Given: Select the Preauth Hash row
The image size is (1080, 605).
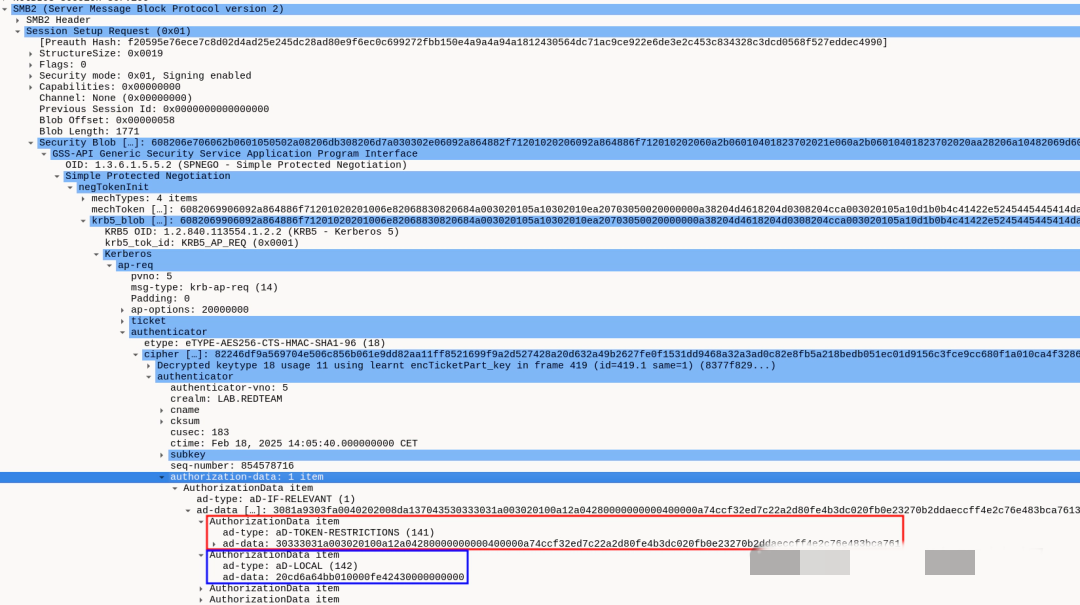Looking at the screenshot, I should (463, 42).
